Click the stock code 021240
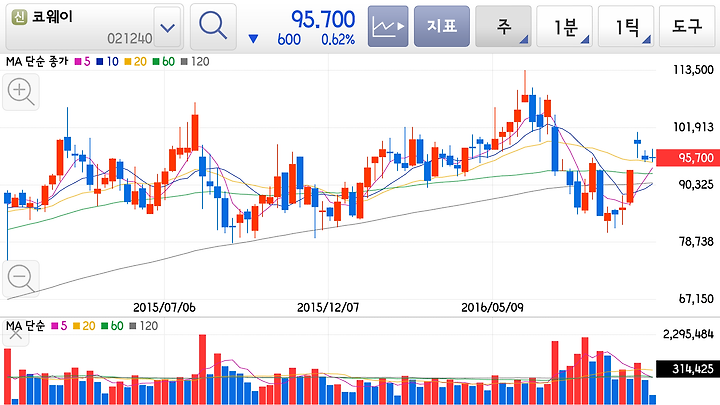The height and width of the screenshot is (405, 720). pyautogui.click(x=130, y=39)
